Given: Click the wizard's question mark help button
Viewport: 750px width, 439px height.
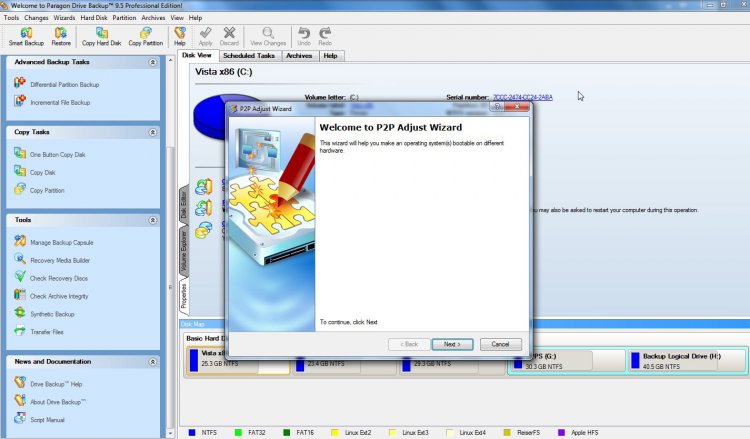Looking at the screenshot, I should pyautogui.click(x=497, y=107).
